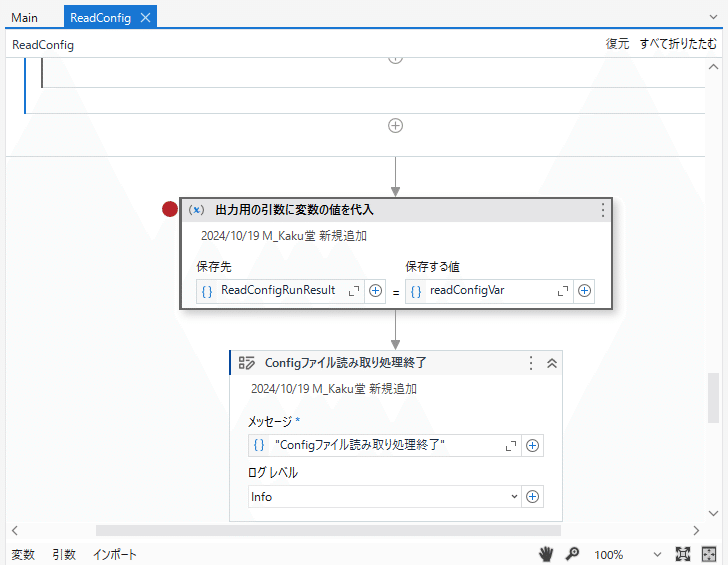Image resolution: width=728 pixels, height=565 pixels.
Task: Open options menu of the assign activity
Action: (603, 210)
